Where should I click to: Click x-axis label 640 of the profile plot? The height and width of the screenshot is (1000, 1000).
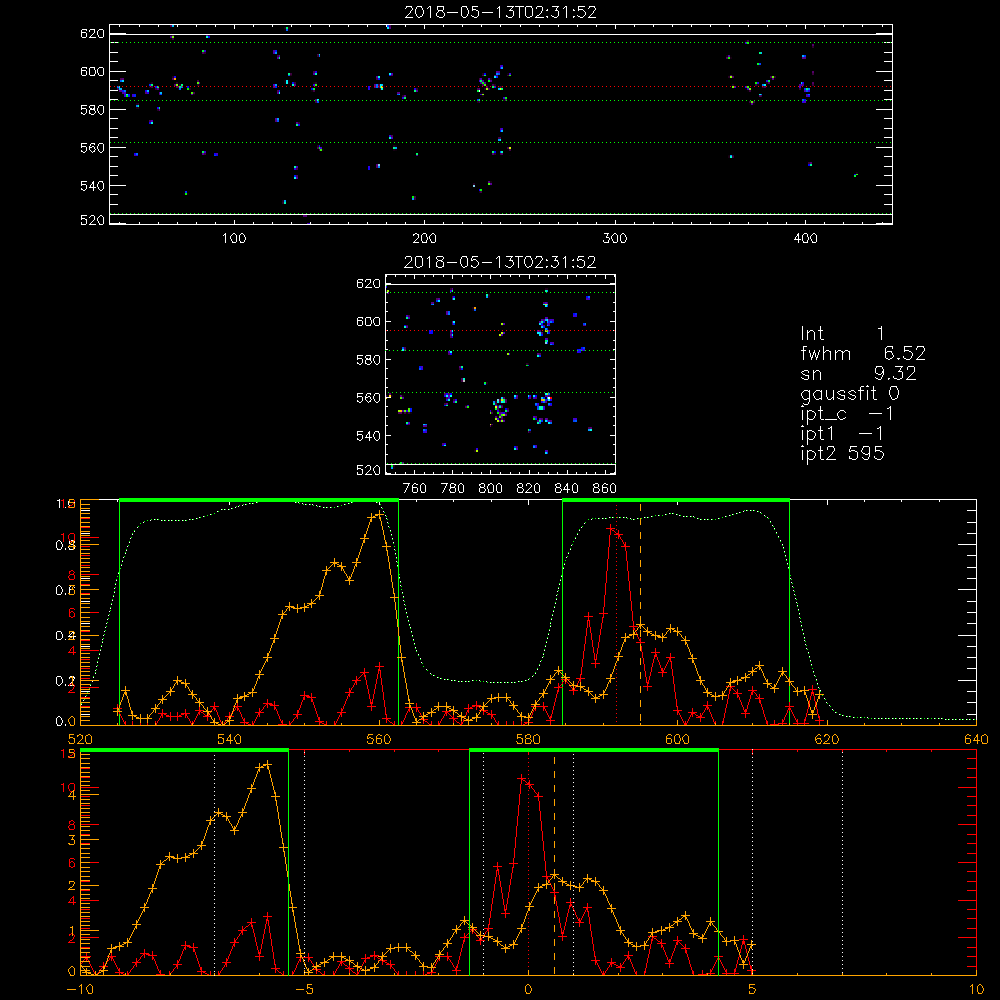[x=976, y=739]
